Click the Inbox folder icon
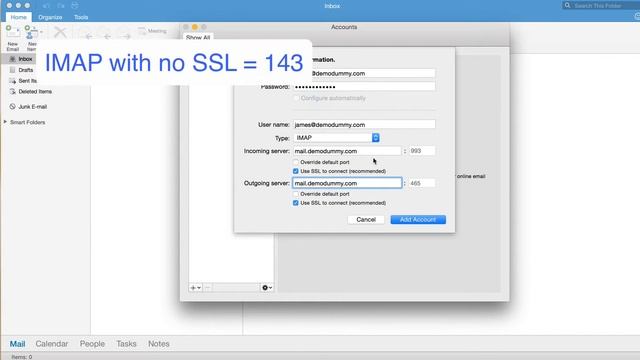Viewport: 640px width, 360px height. pyautogui.click(x=12, y=59)
